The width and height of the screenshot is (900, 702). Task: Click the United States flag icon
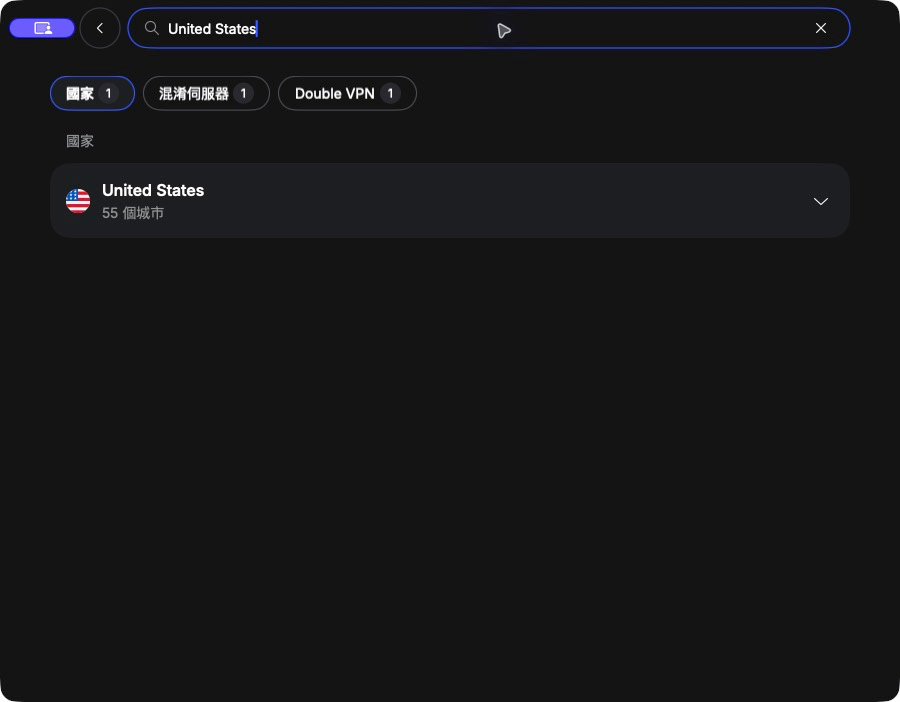tap(78, 201)
